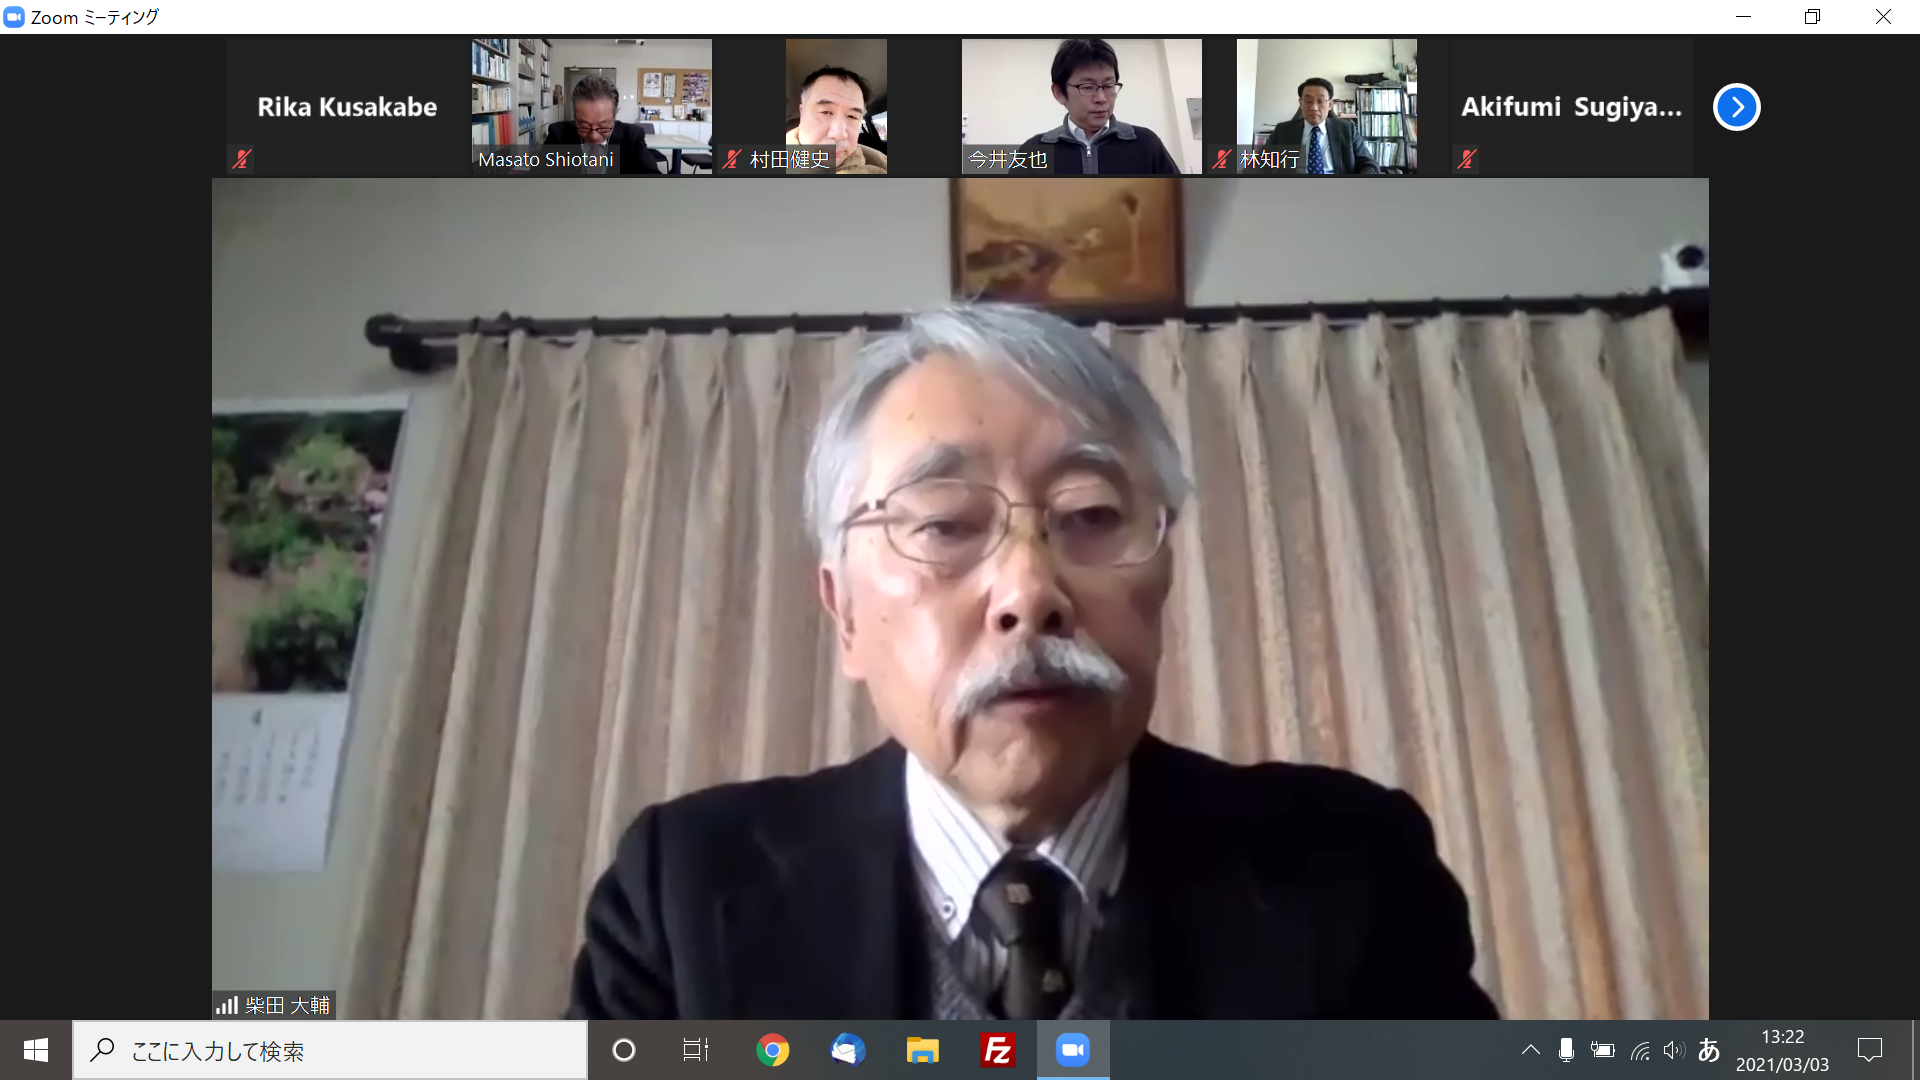Select 林知行 video thumbnail
Viewport: 1920px width, 1080px height.
tap(1326, 107)
